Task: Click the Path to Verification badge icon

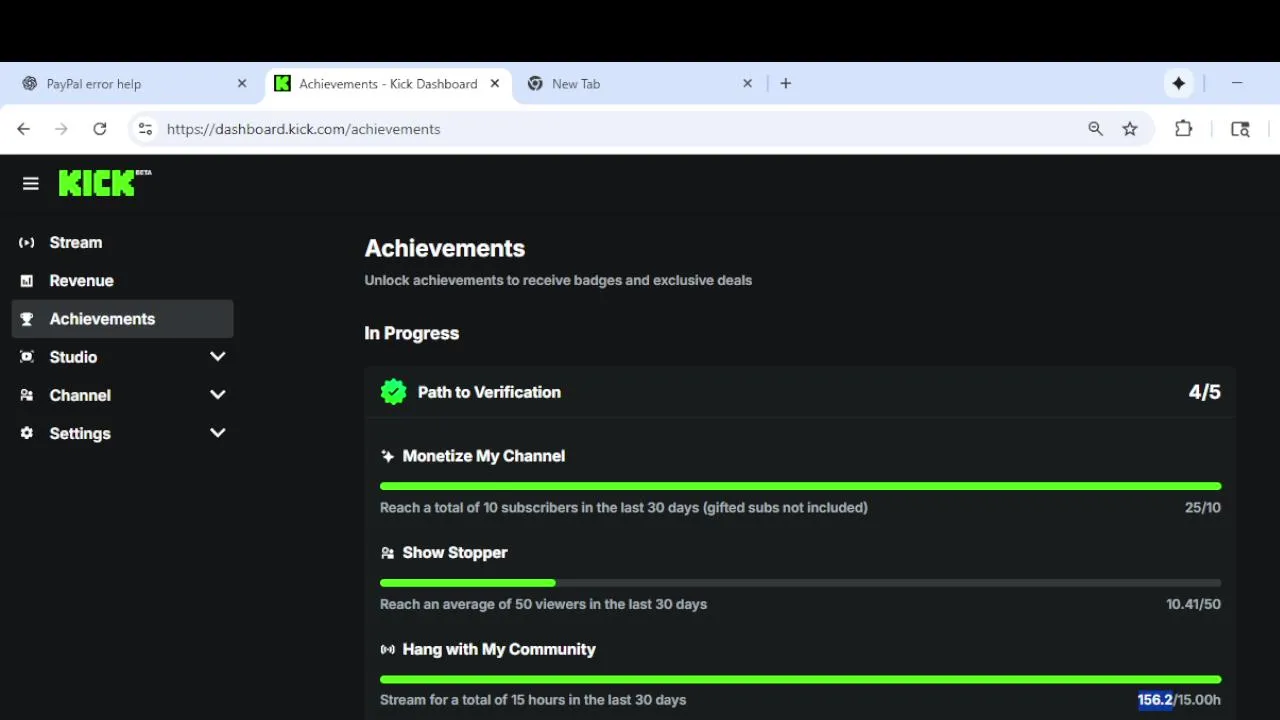Action: 394,392
